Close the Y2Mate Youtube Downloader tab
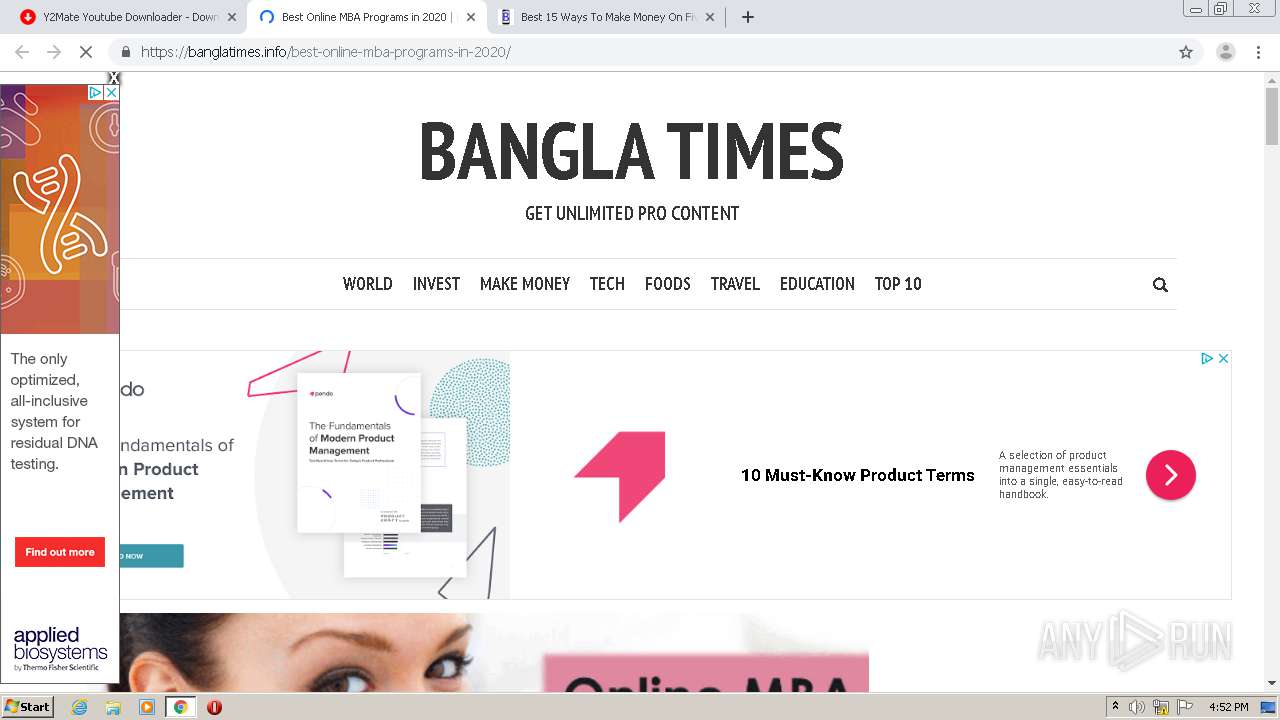This screenshot has width=1280, height=720. (x=232, y=17)
